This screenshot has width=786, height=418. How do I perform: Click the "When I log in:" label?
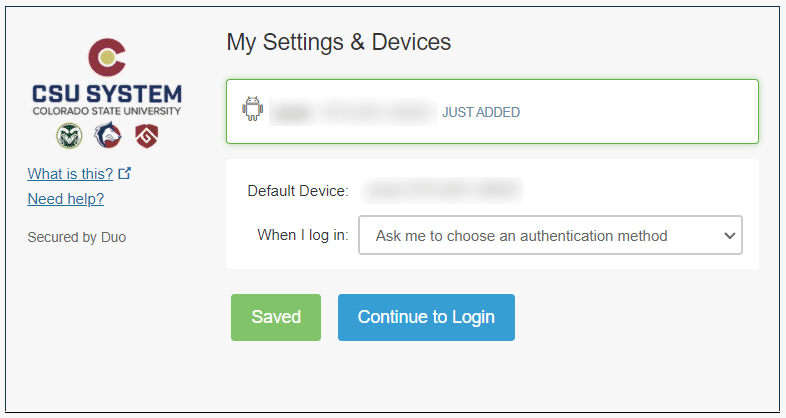[303, 236]
